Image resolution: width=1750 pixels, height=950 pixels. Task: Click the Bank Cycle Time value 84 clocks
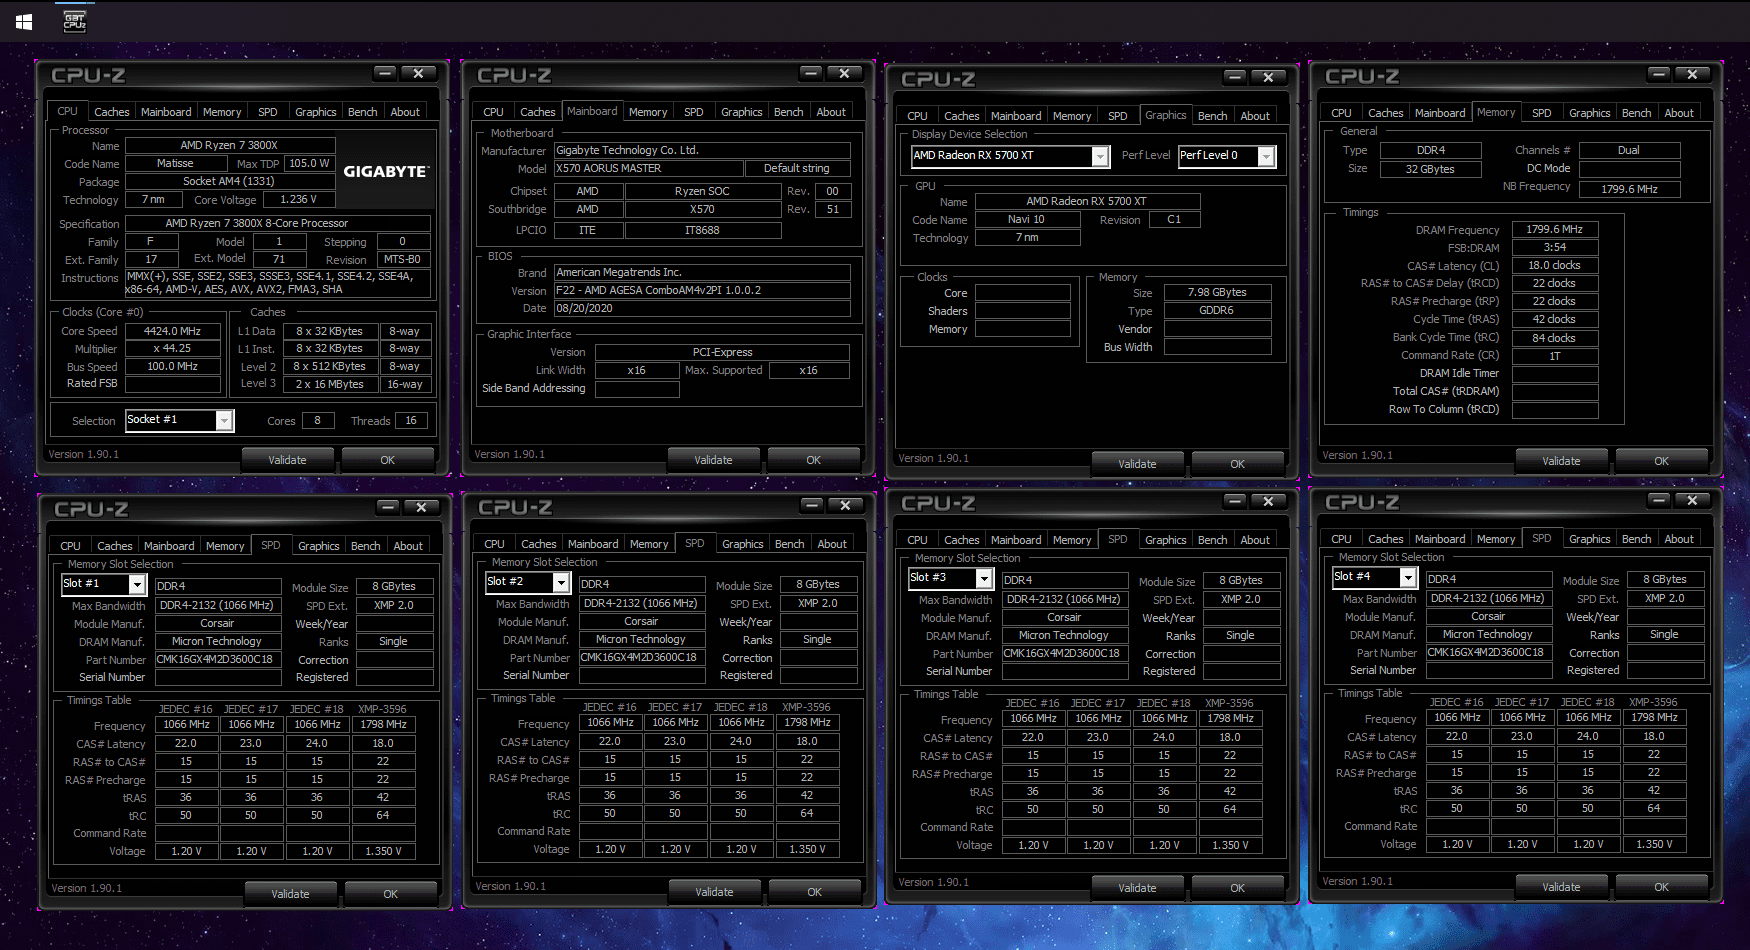[1555, 338]
